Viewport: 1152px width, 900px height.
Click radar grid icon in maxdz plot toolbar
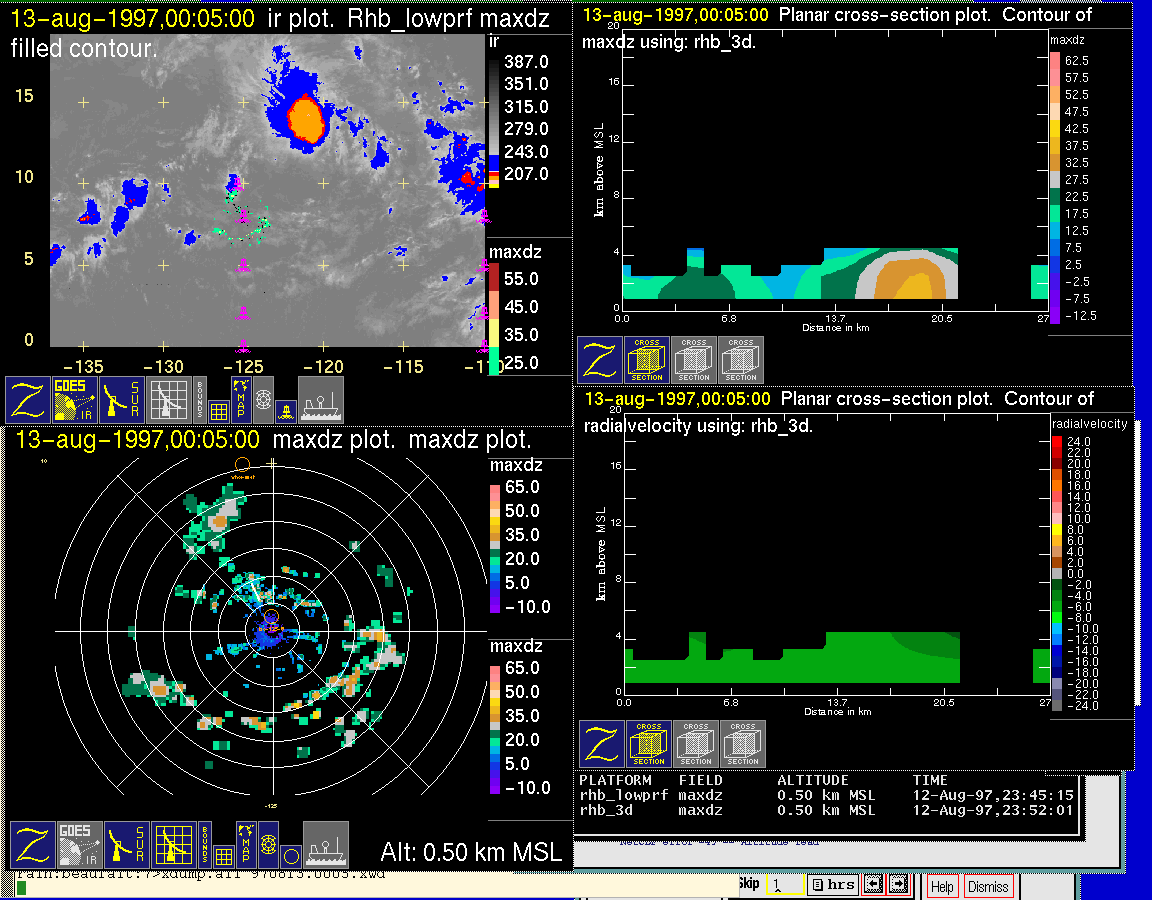click(173, 845)
